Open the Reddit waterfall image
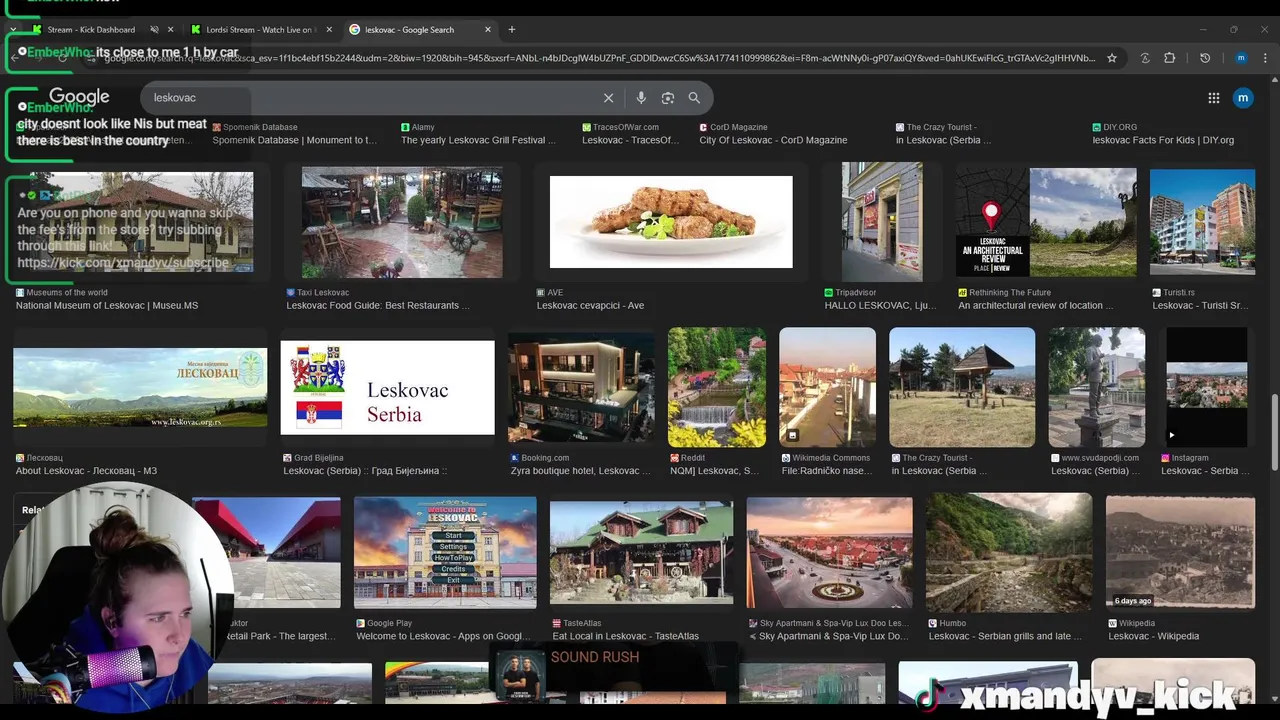The width and height of the screenshot is (1280, 720). [x=717, y=387]
